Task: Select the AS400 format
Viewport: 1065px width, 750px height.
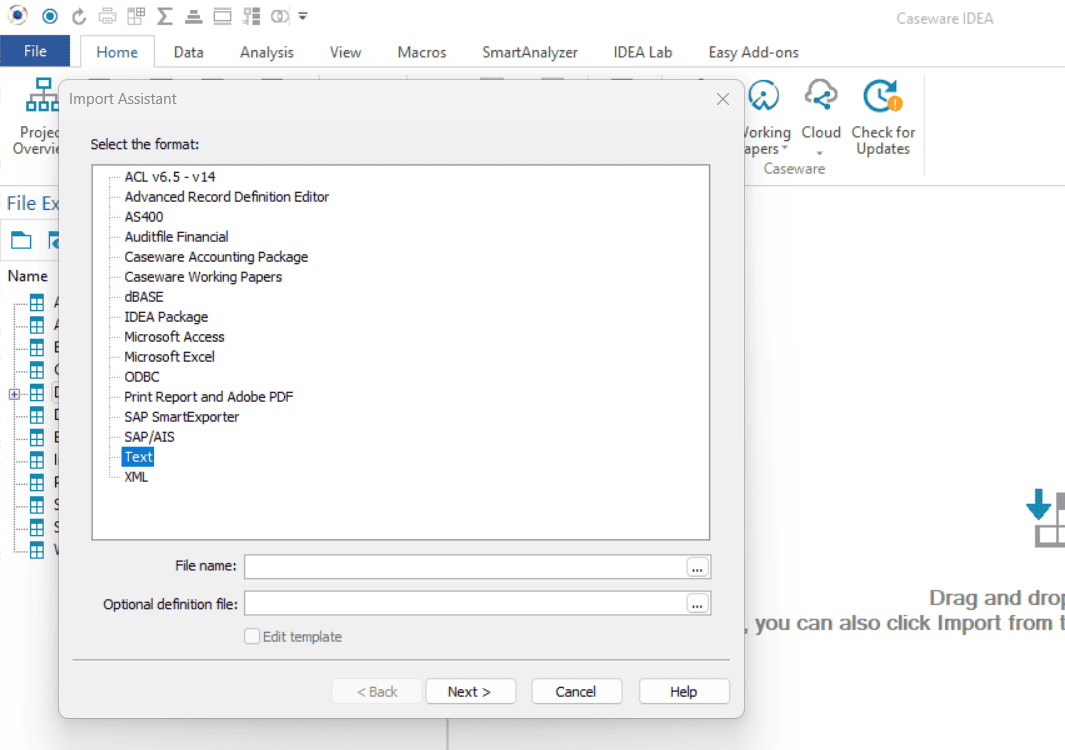Action: coord(143,217)
